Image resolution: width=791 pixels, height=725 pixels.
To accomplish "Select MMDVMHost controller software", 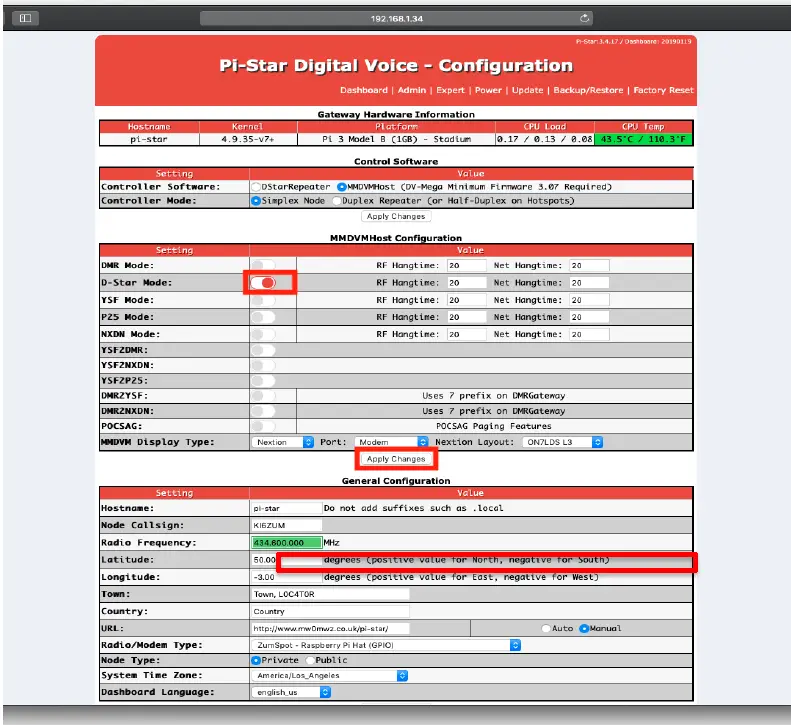I will pos(342,187).
